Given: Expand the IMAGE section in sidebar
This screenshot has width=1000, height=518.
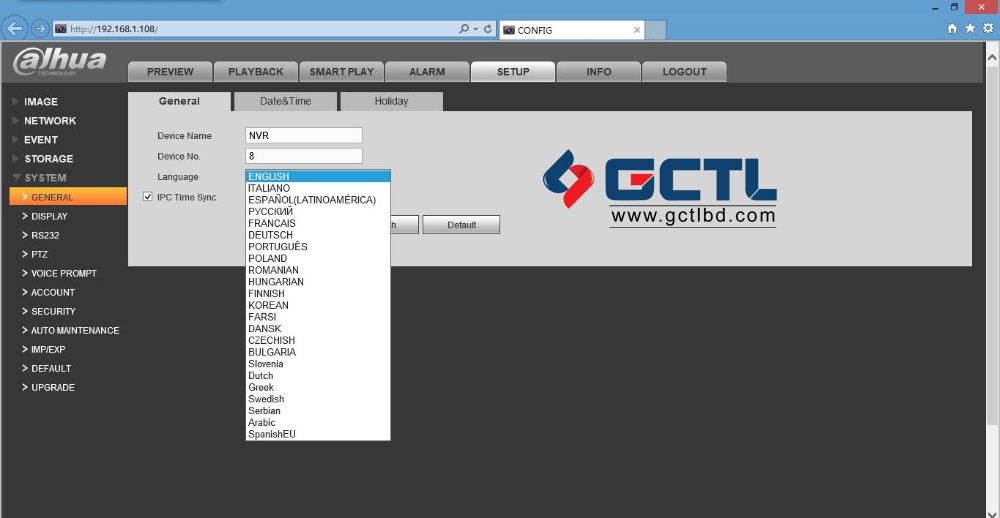Looking at the screenshot, I should (x=41, y=102).
